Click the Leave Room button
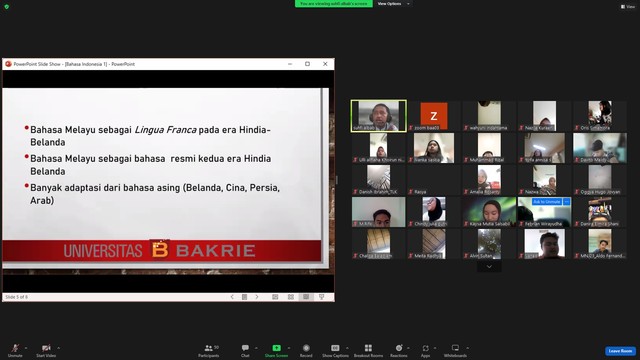This screenshot has height=360, width=640. [620, 351]
